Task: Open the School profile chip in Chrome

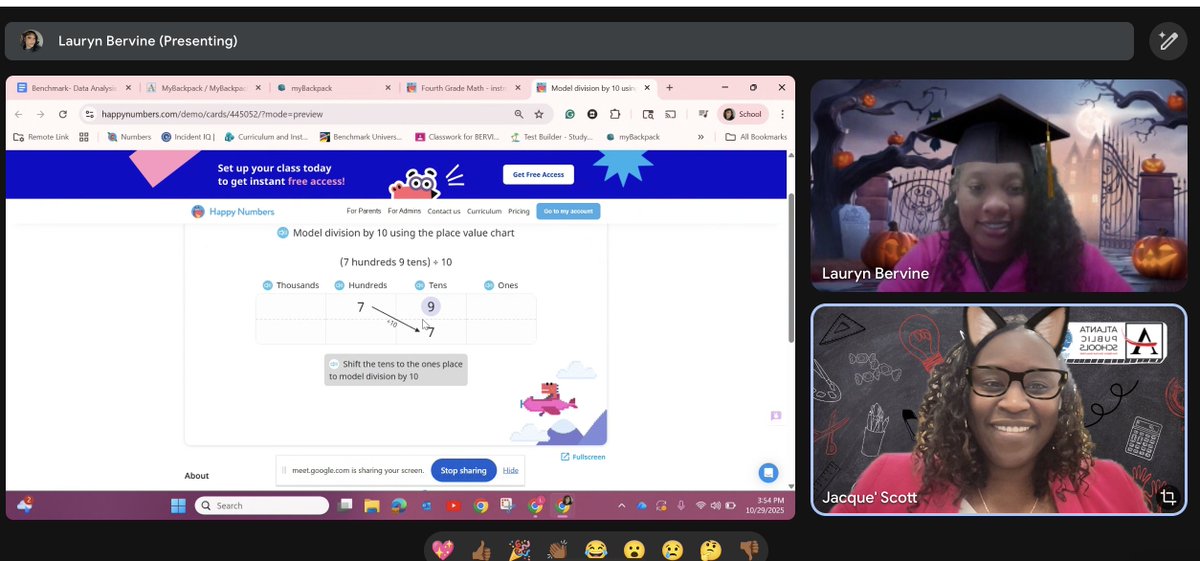Action: (744, 114)
